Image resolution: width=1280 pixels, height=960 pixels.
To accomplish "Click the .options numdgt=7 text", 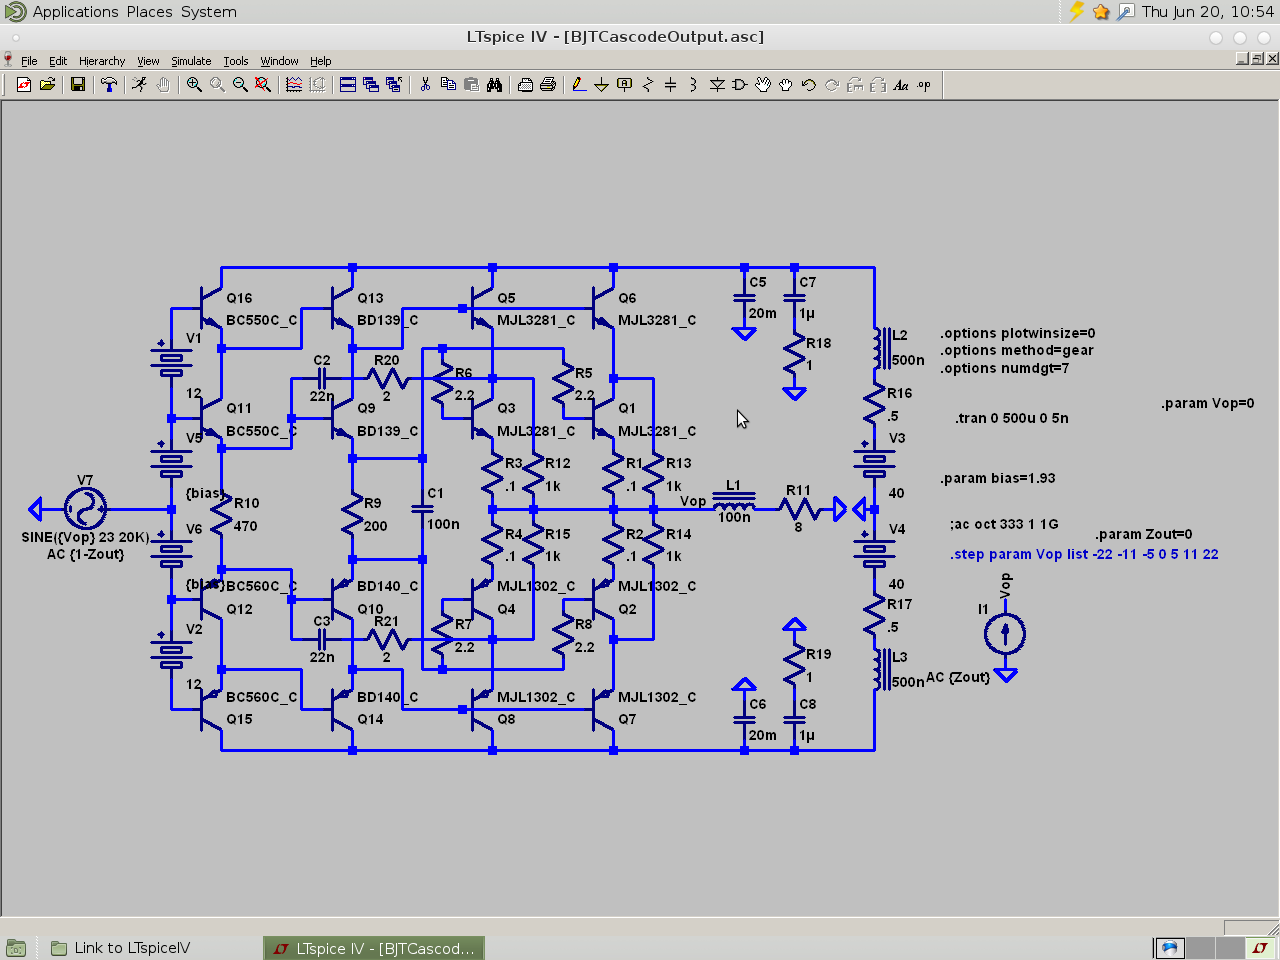I will 1005,368.
